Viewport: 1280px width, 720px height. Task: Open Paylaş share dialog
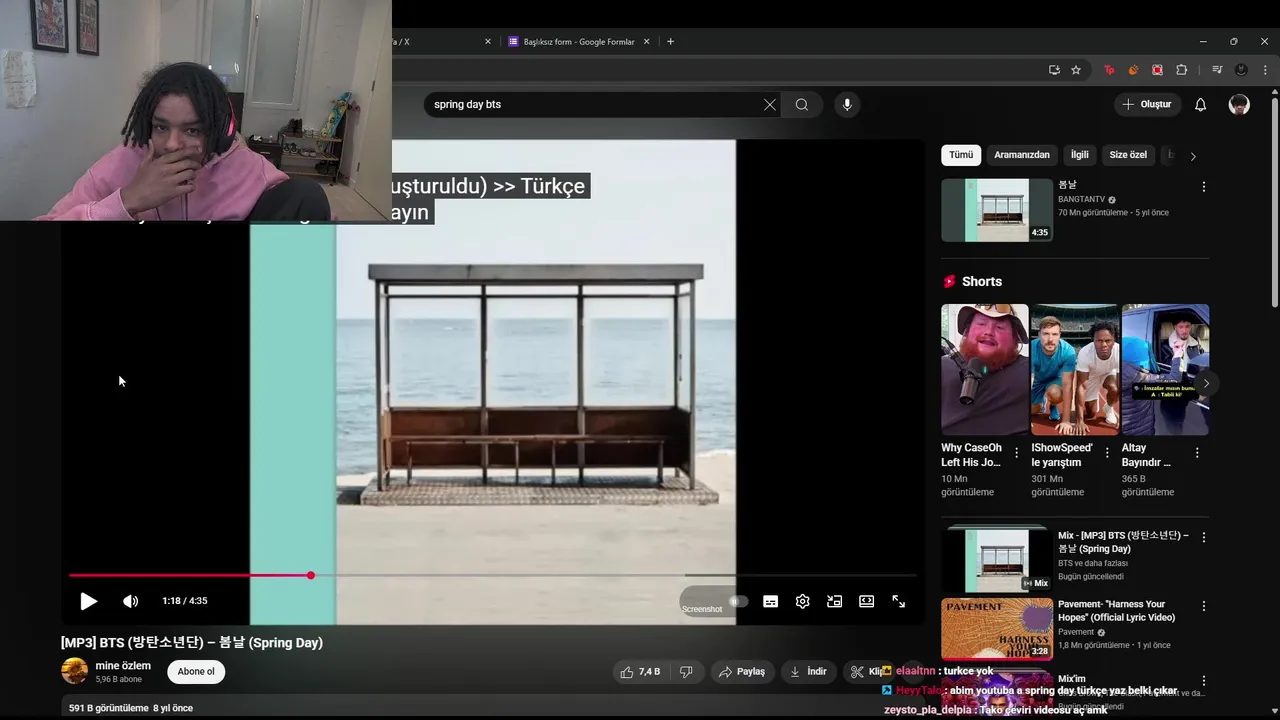pos(741,672)
